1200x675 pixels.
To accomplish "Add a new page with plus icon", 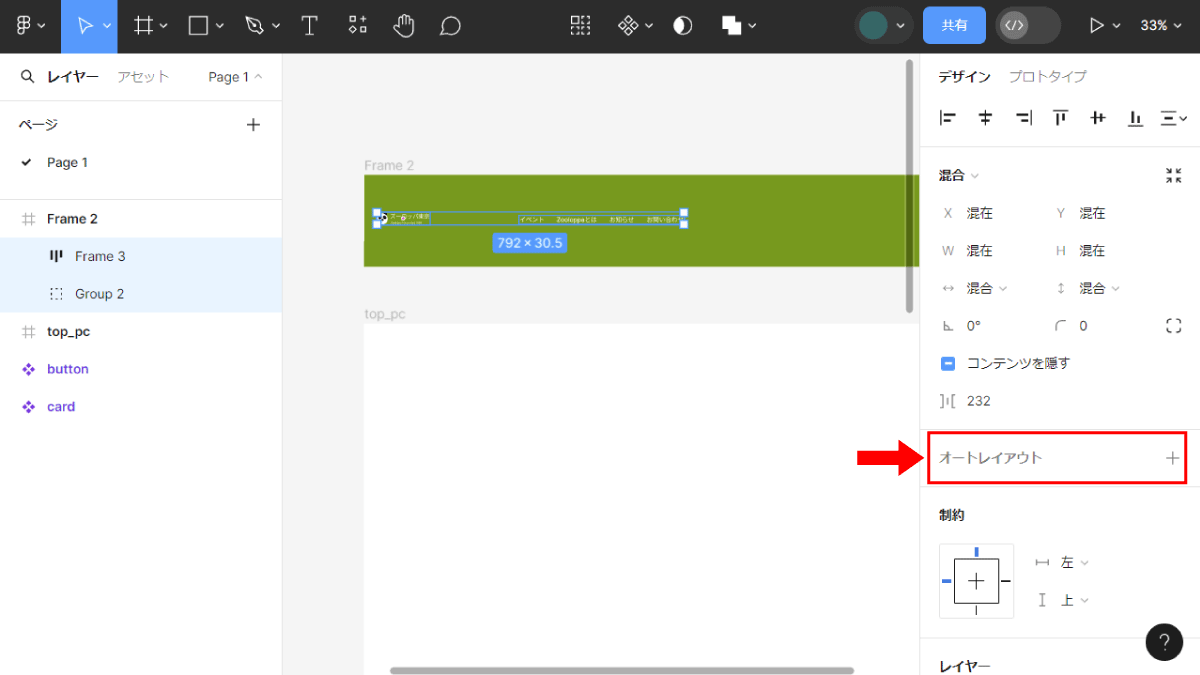I will click(253, 124).
